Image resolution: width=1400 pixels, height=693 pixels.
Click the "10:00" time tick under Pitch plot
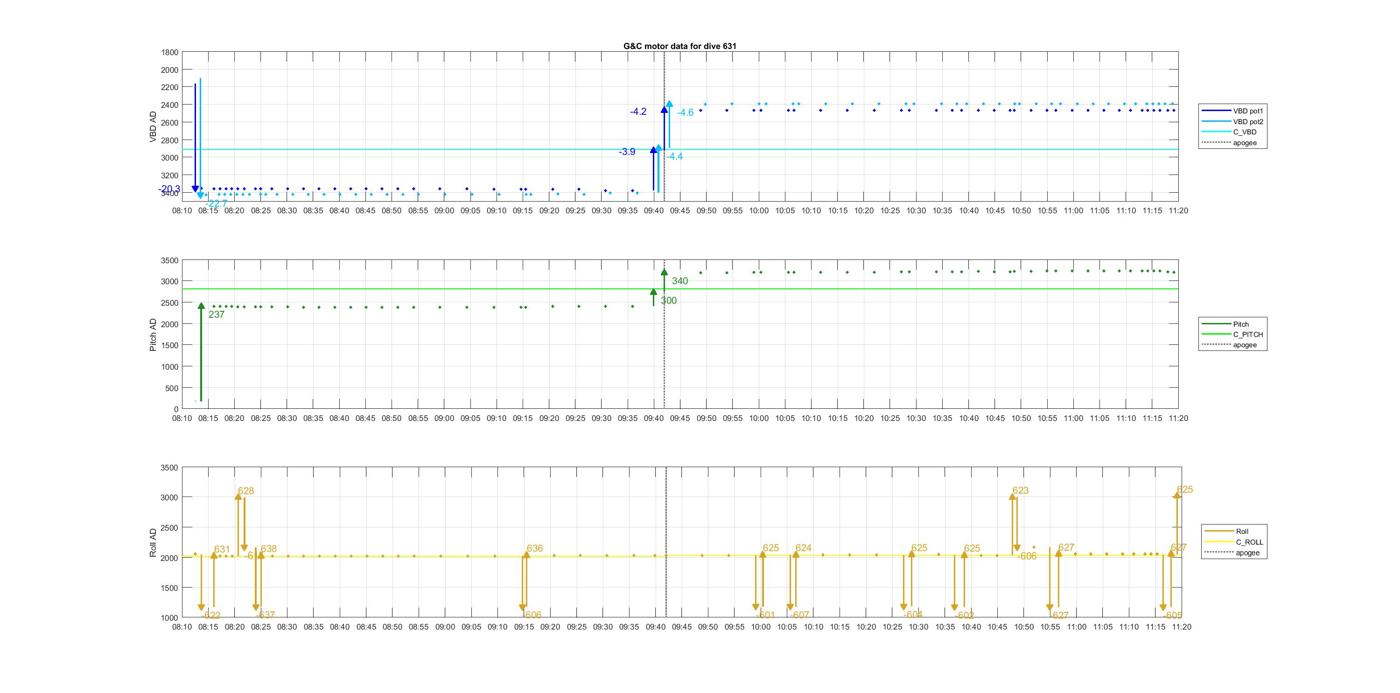point(759,418)
